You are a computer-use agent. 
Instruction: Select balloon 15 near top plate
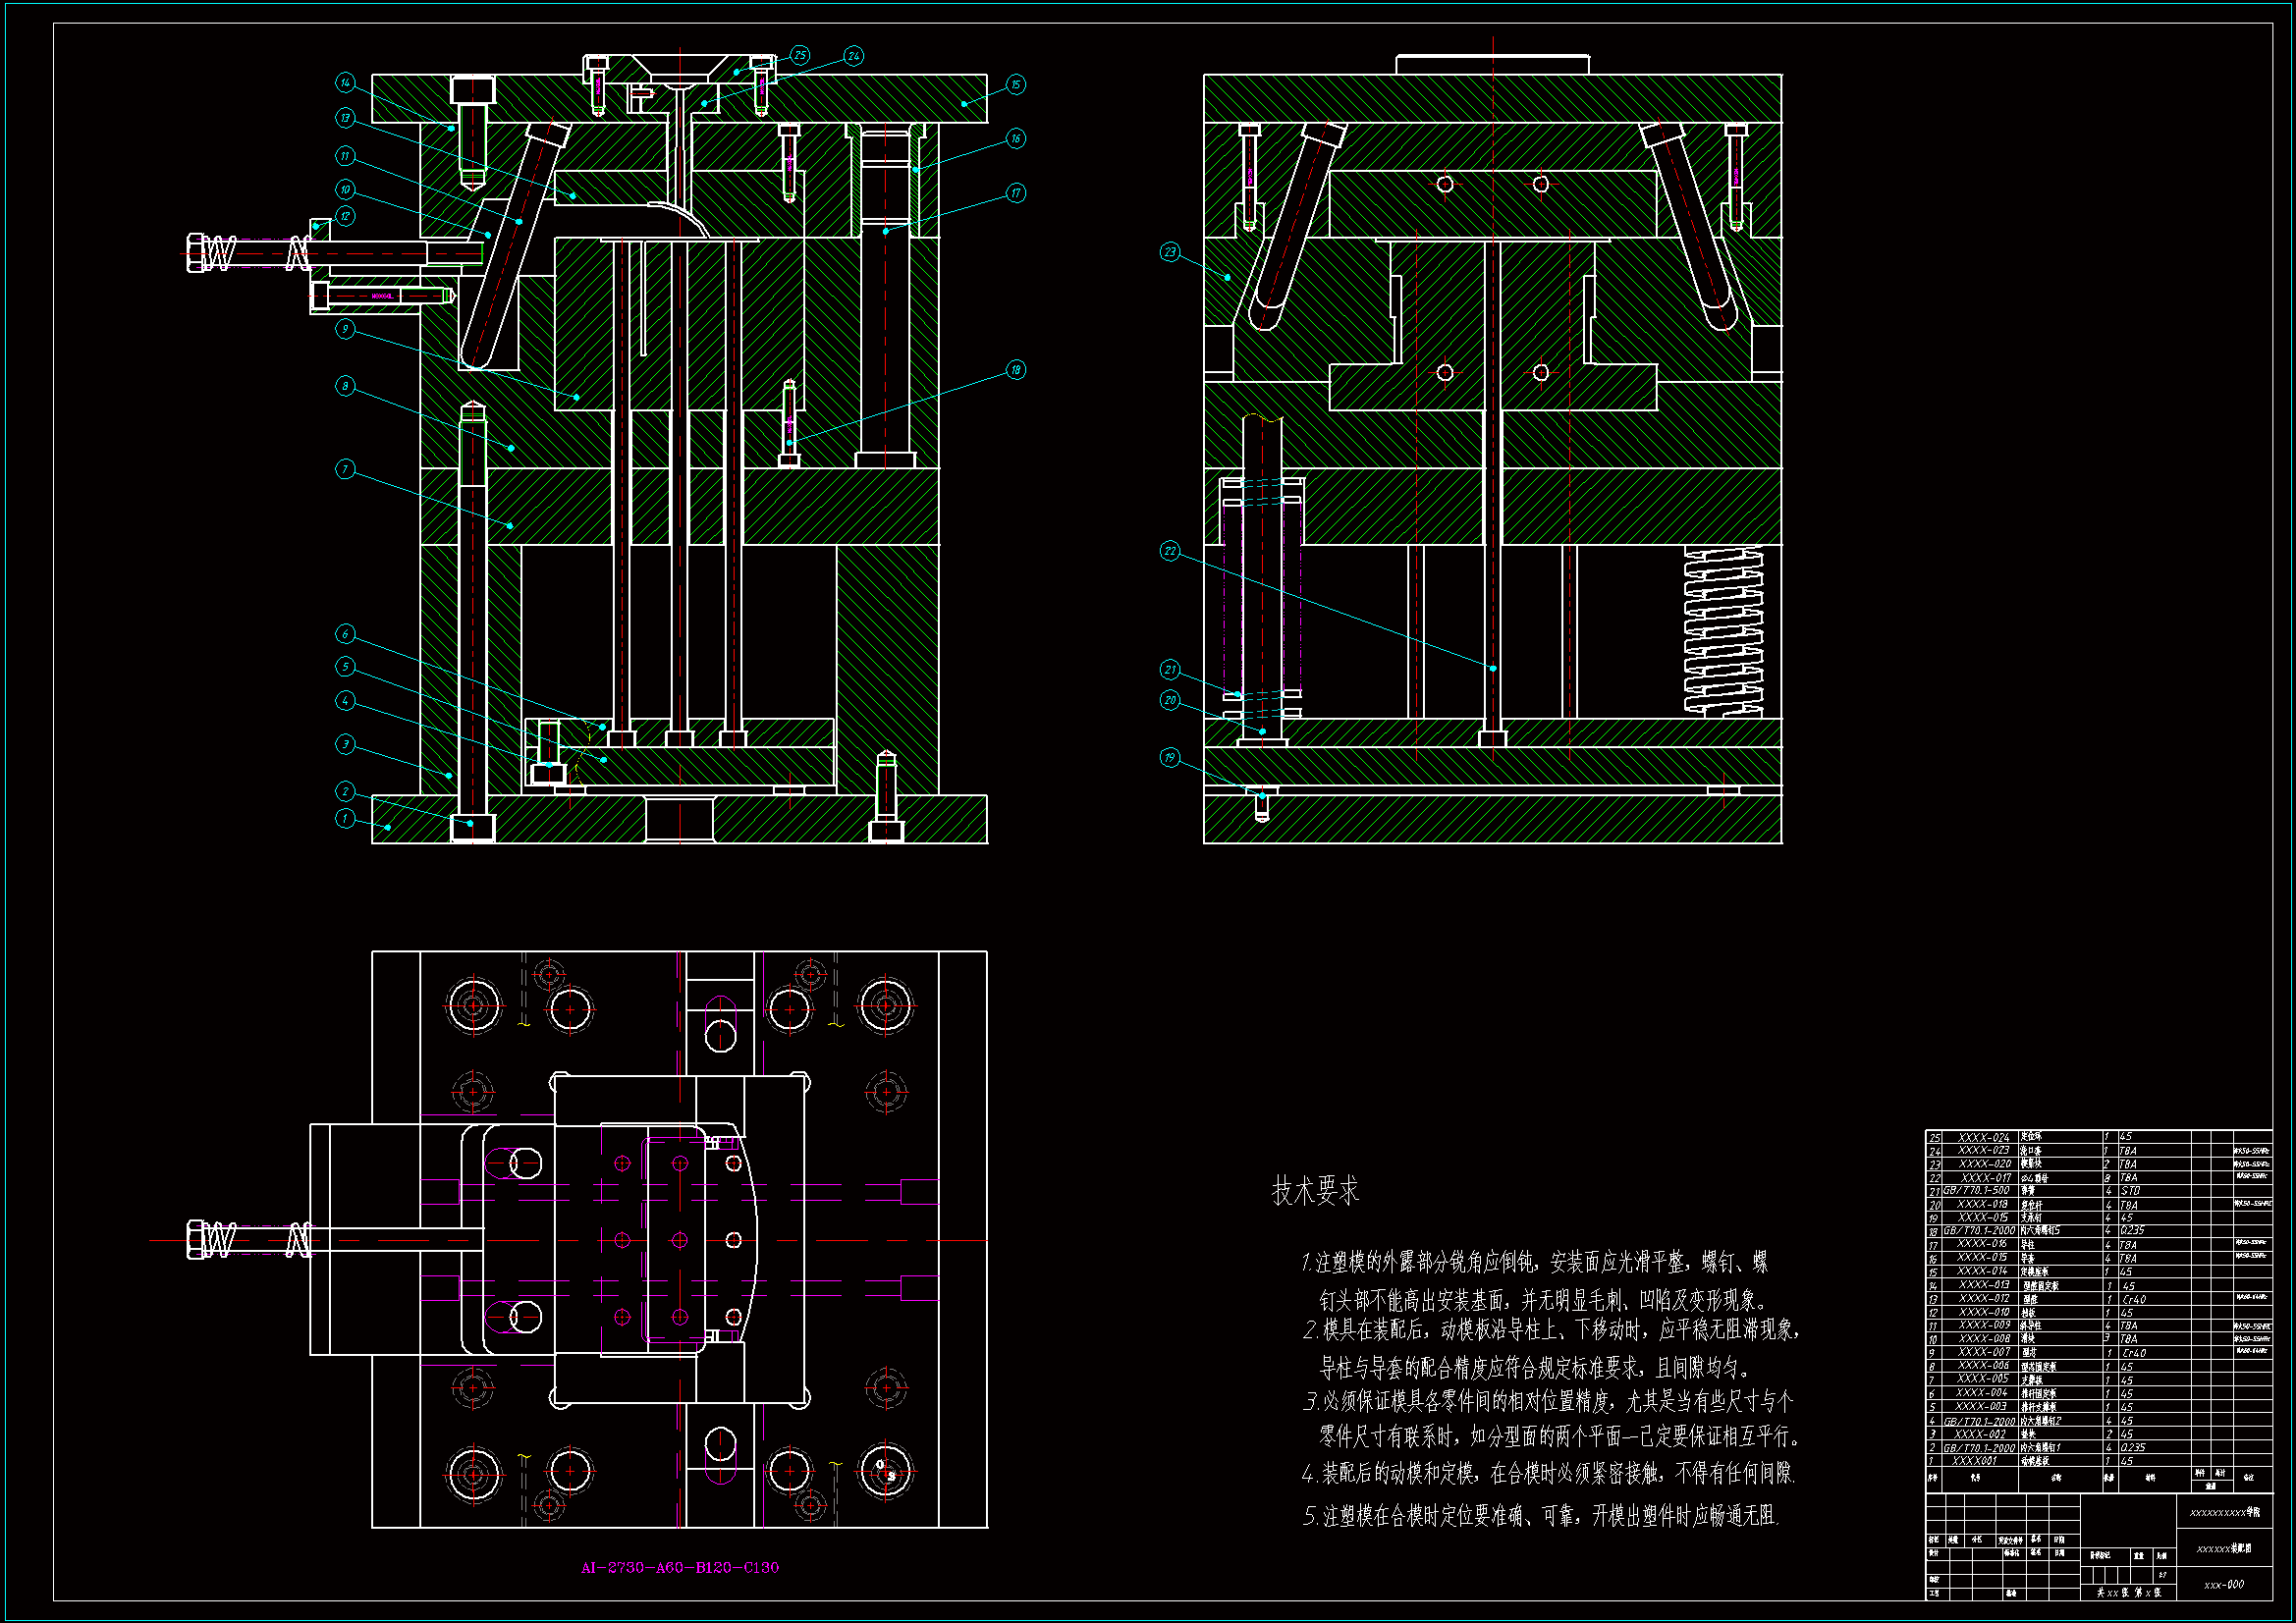(1015, 85)
